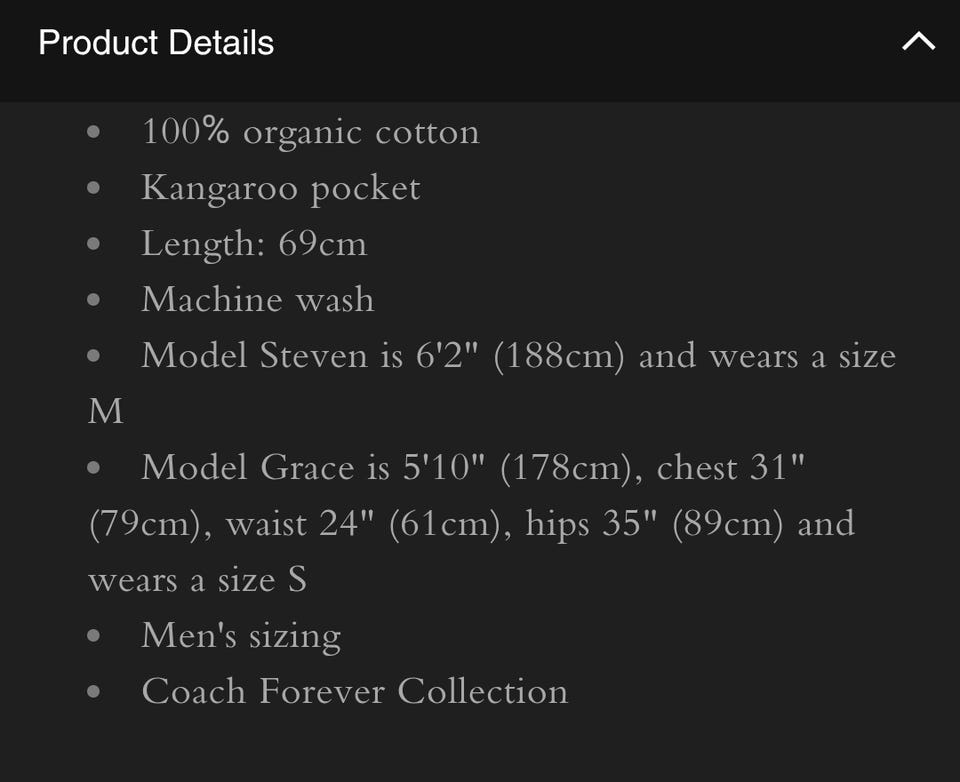Select the "wears a size S" text
960x782 pixels.
[197, 580]
